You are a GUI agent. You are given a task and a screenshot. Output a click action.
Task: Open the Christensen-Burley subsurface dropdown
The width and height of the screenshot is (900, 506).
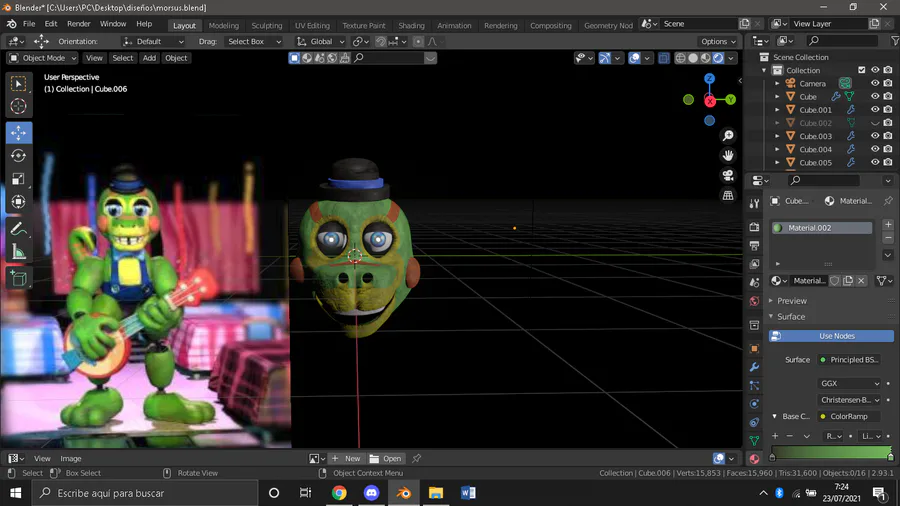pos(849,400)
